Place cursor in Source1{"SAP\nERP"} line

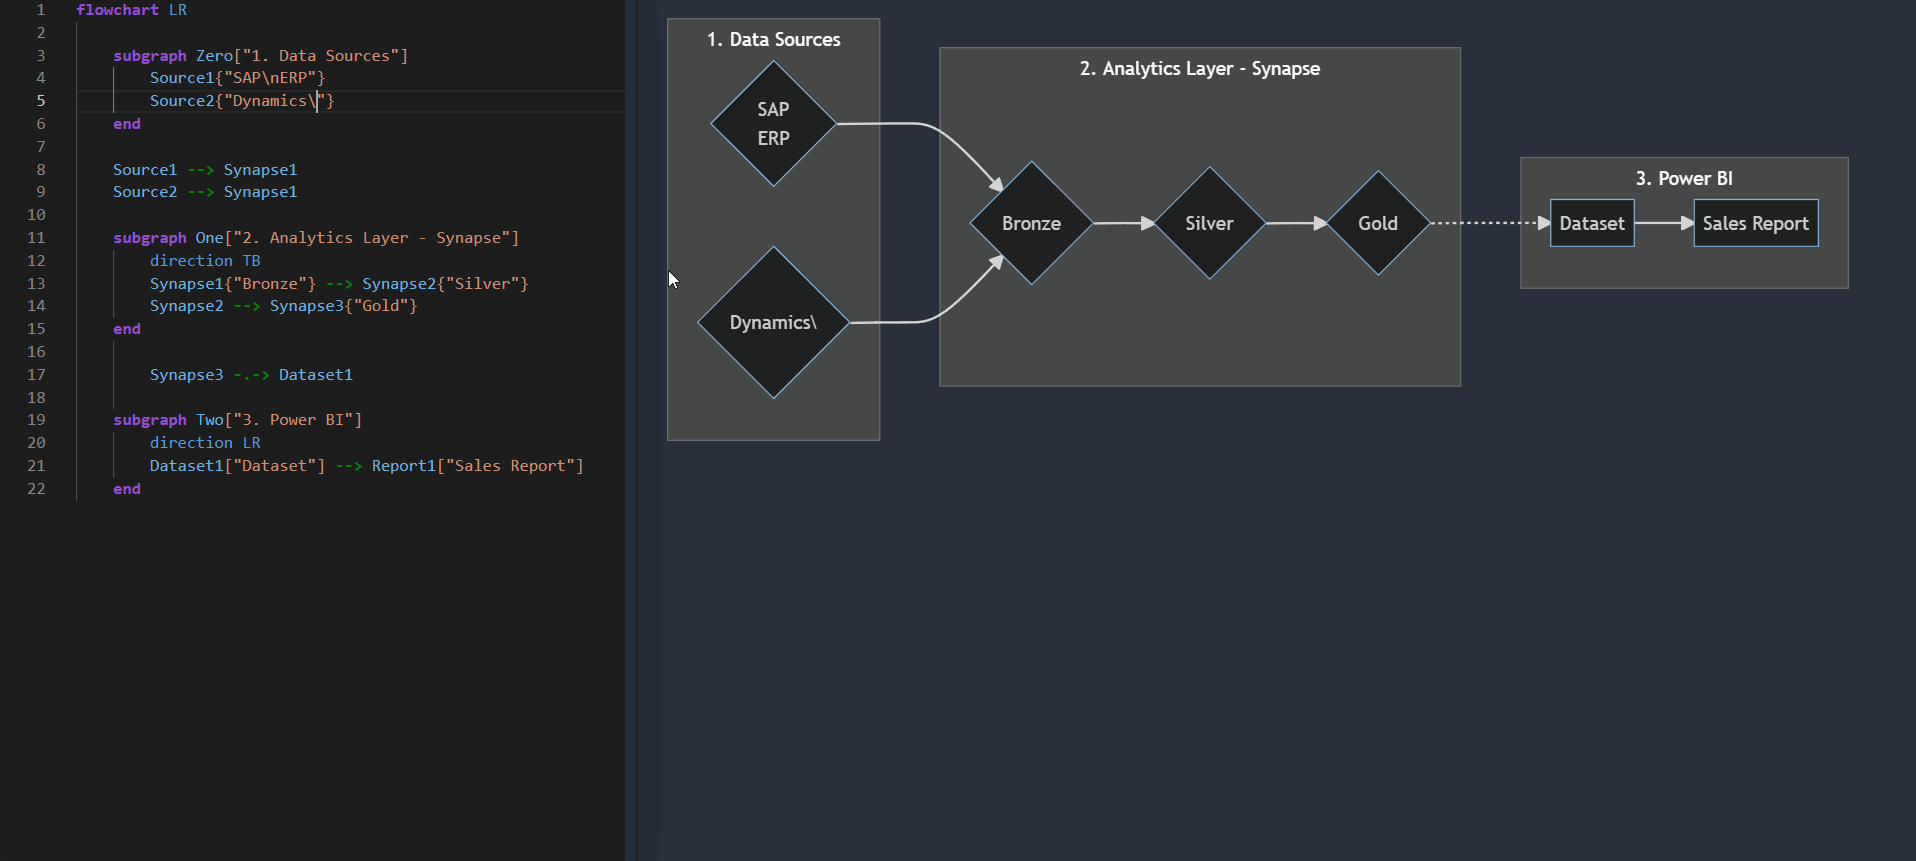coord(237,78)
